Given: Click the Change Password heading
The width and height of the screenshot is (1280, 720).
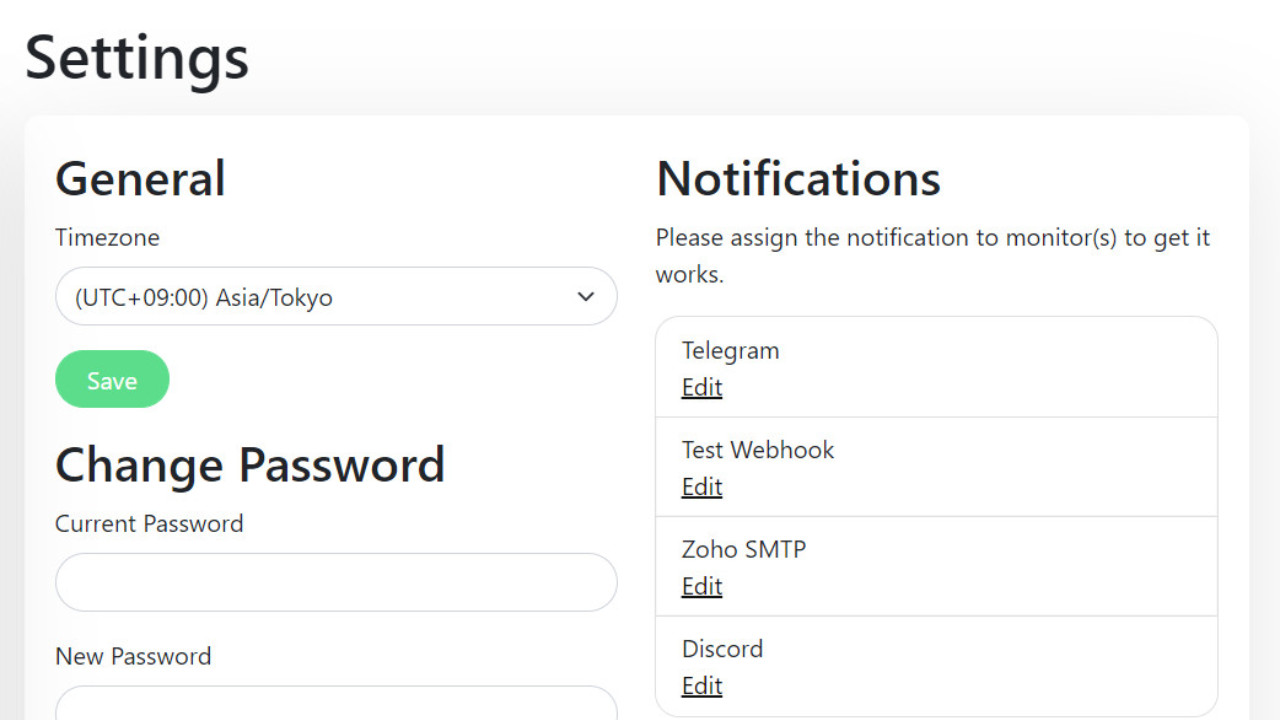Looking at the screenshot, I should (x=250, y=465).
